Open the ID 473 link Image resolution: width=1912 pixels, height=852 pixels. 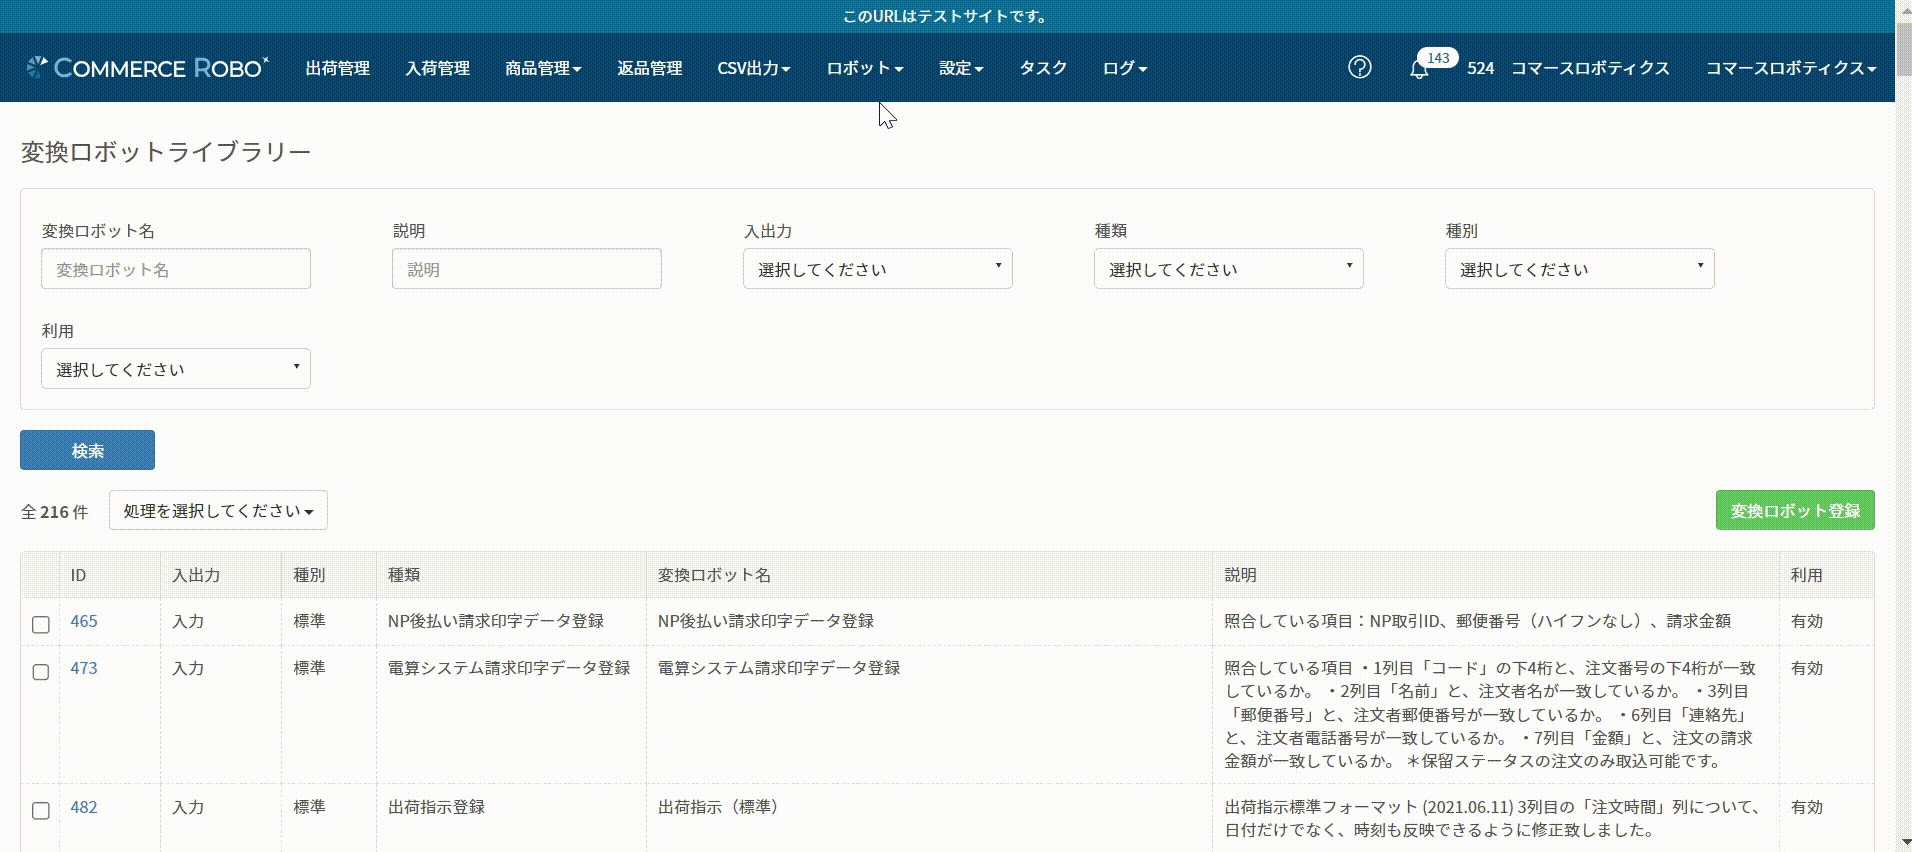click(x=84, y=668)
